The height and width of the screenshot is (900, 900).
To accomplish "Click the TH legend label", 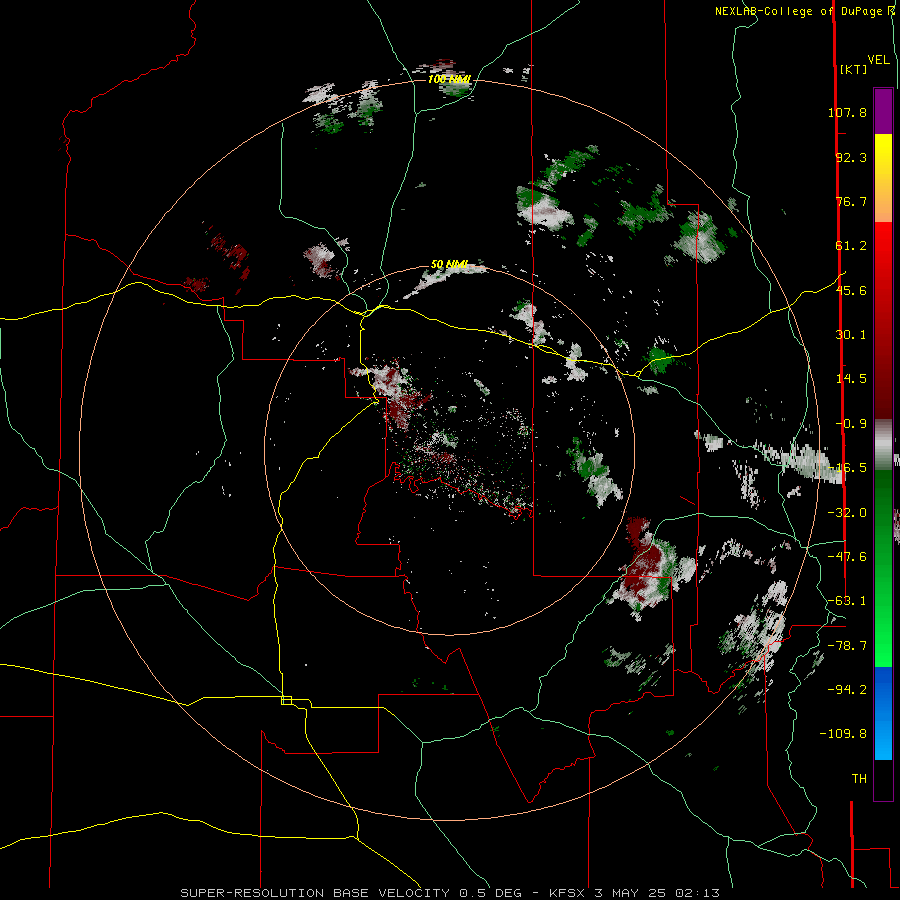I will 859,779.
